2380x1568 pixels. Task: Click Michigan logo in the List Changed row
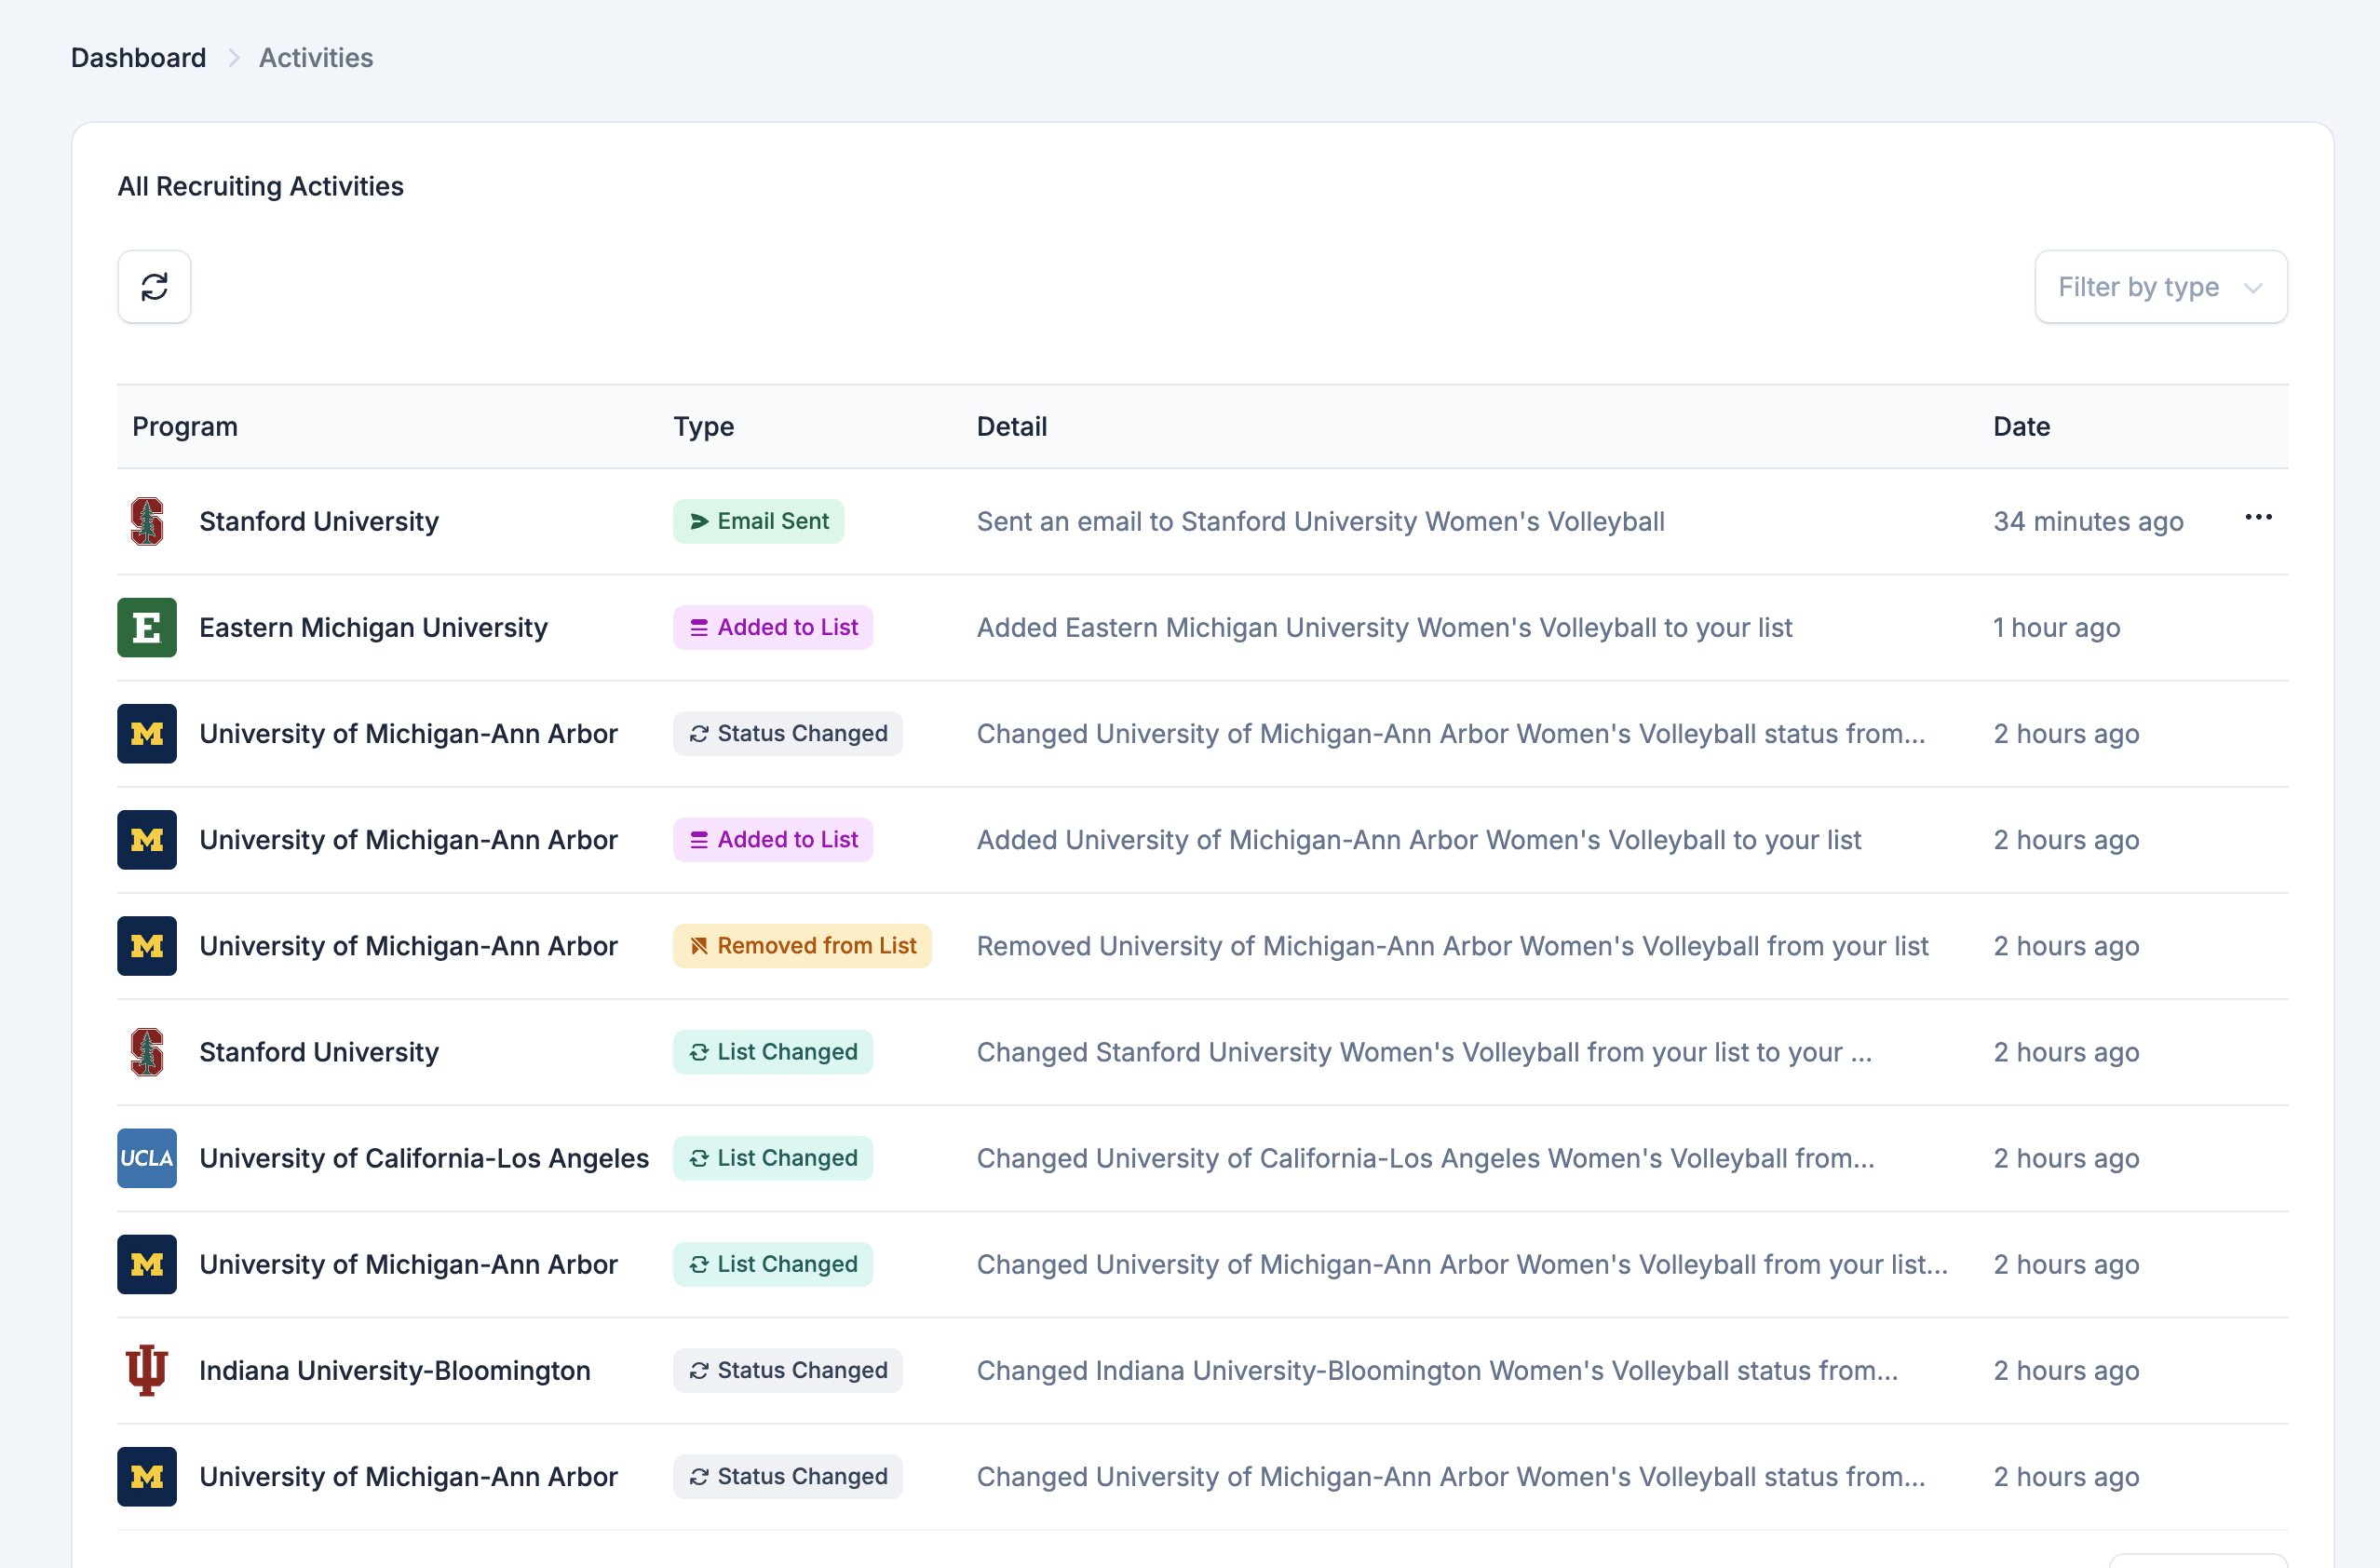tap(147, 1263)
